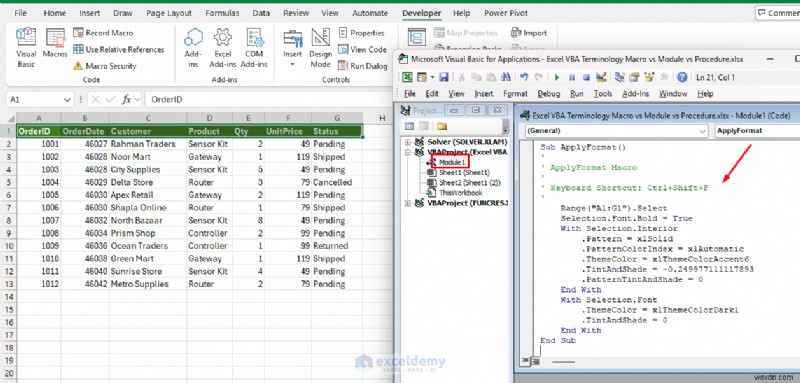Screen dimensions: 800x383
Task: Open the Format menu in VBA editor
Action: coord(515,94)
